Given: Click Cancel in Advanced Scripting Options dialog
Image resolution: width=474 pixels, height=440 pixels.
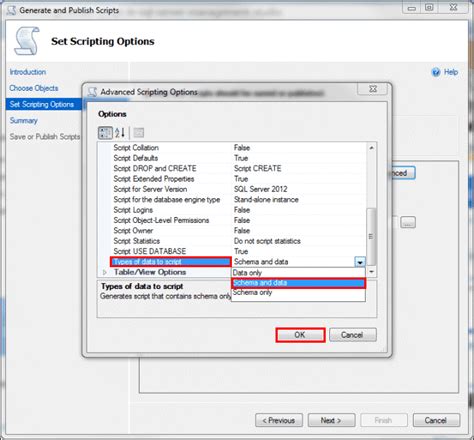Looking at the screenshot, I should coord(353,335).
